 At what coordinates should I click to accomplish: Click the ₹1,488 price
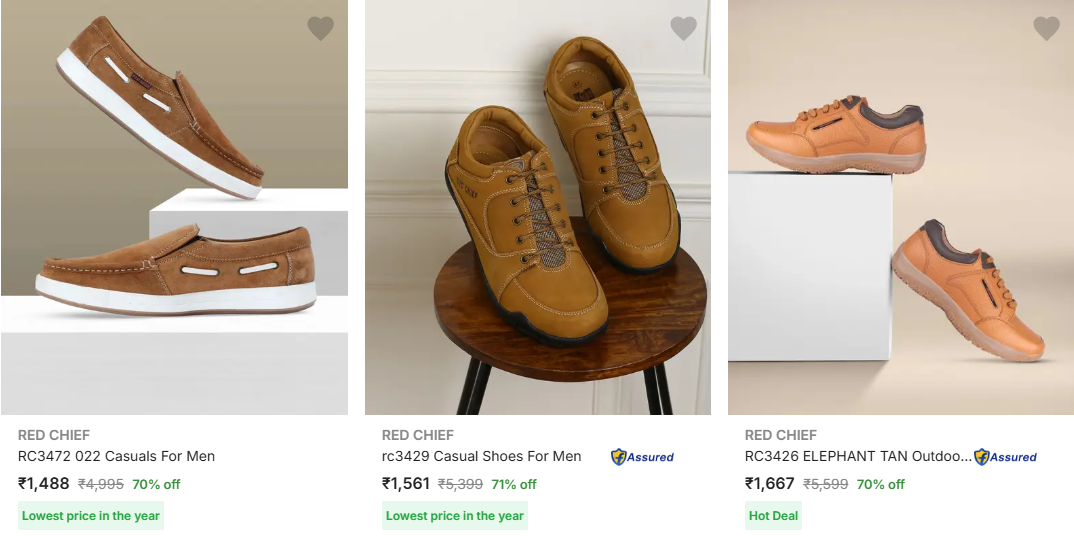(x=44, y=484)
